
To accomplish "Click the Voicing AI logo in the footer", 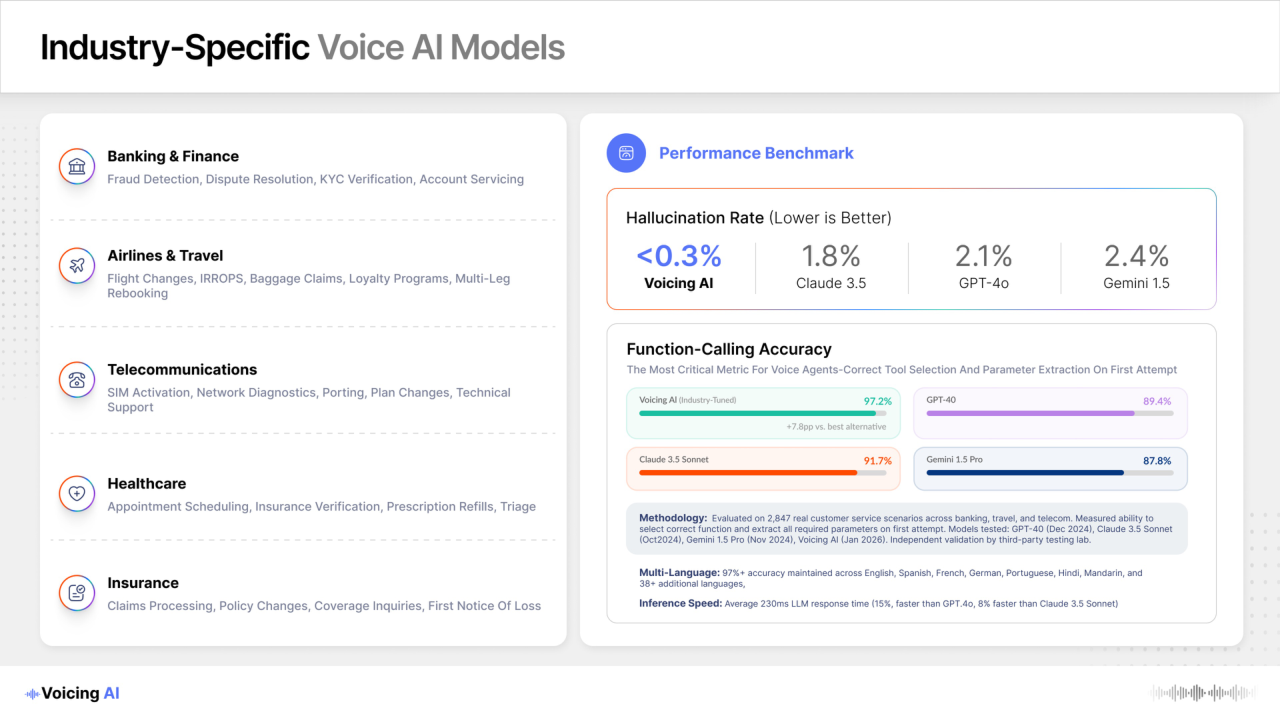I will 72,693.
